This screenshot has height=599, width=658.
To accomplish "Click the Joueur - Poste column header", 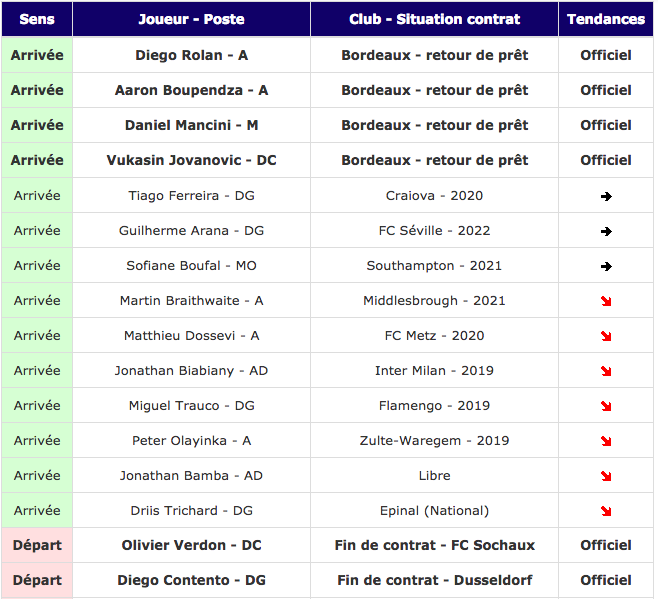I will [x=191, y=19].
